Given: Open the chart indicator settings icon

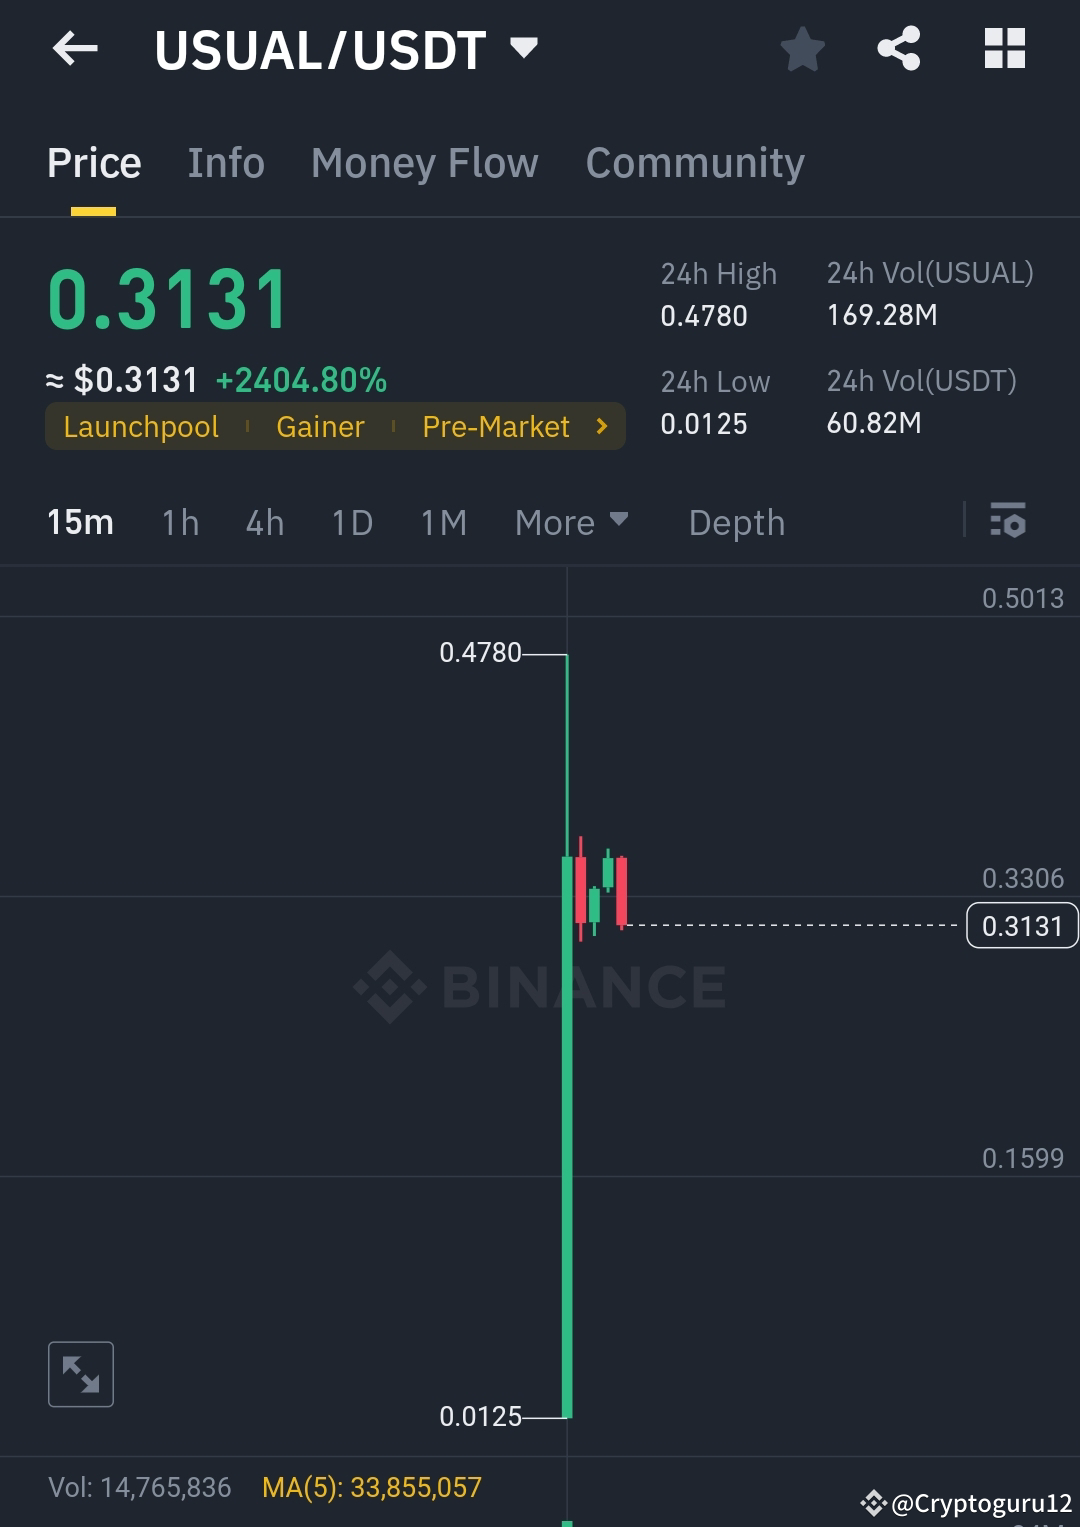Looking at the screenshot, I should click(1007, 521).
